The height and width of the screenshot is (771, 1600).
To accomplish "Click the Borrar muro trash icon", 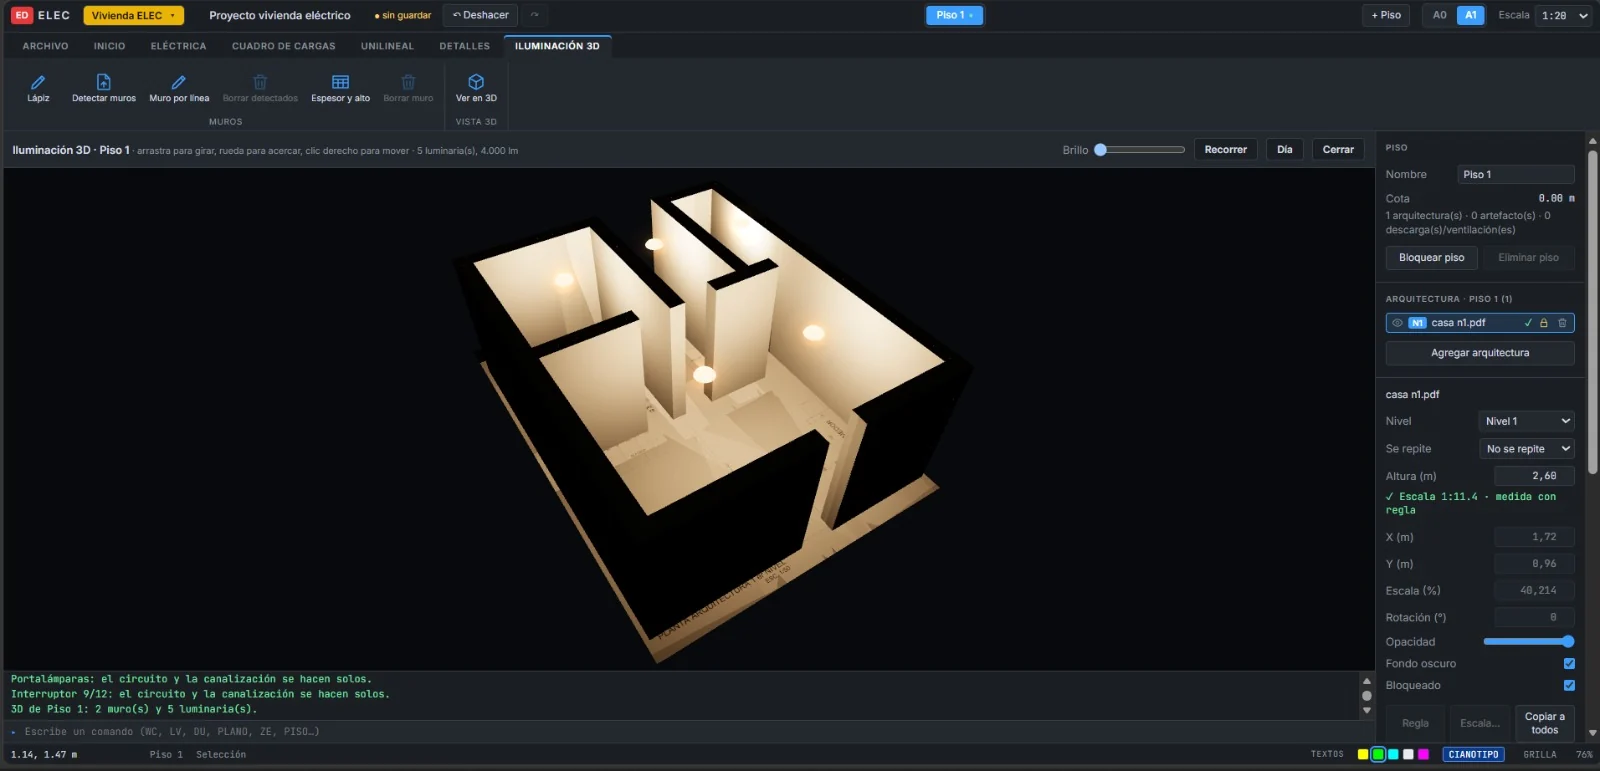I will click(x=408, y=82).
